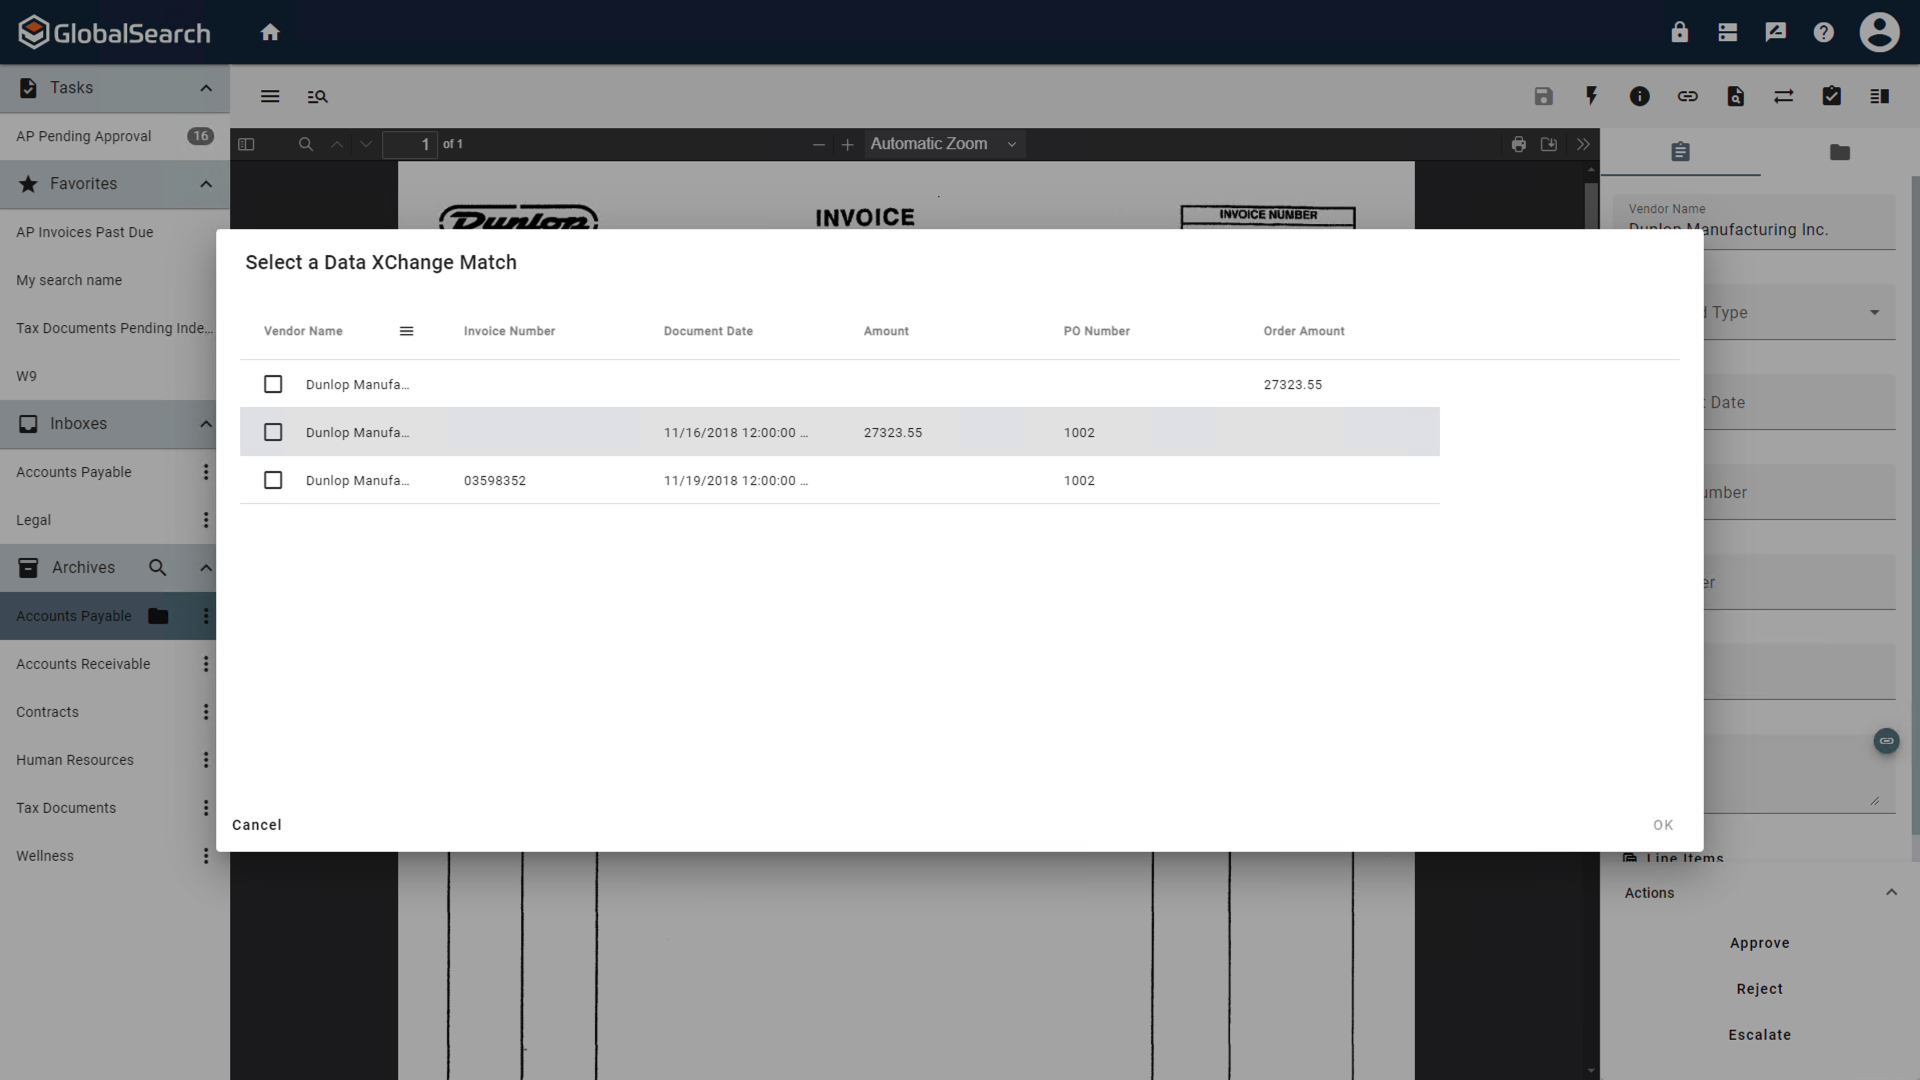Open the AP Pending Approval task
1920x1080 pixels.
click(84, 136)
